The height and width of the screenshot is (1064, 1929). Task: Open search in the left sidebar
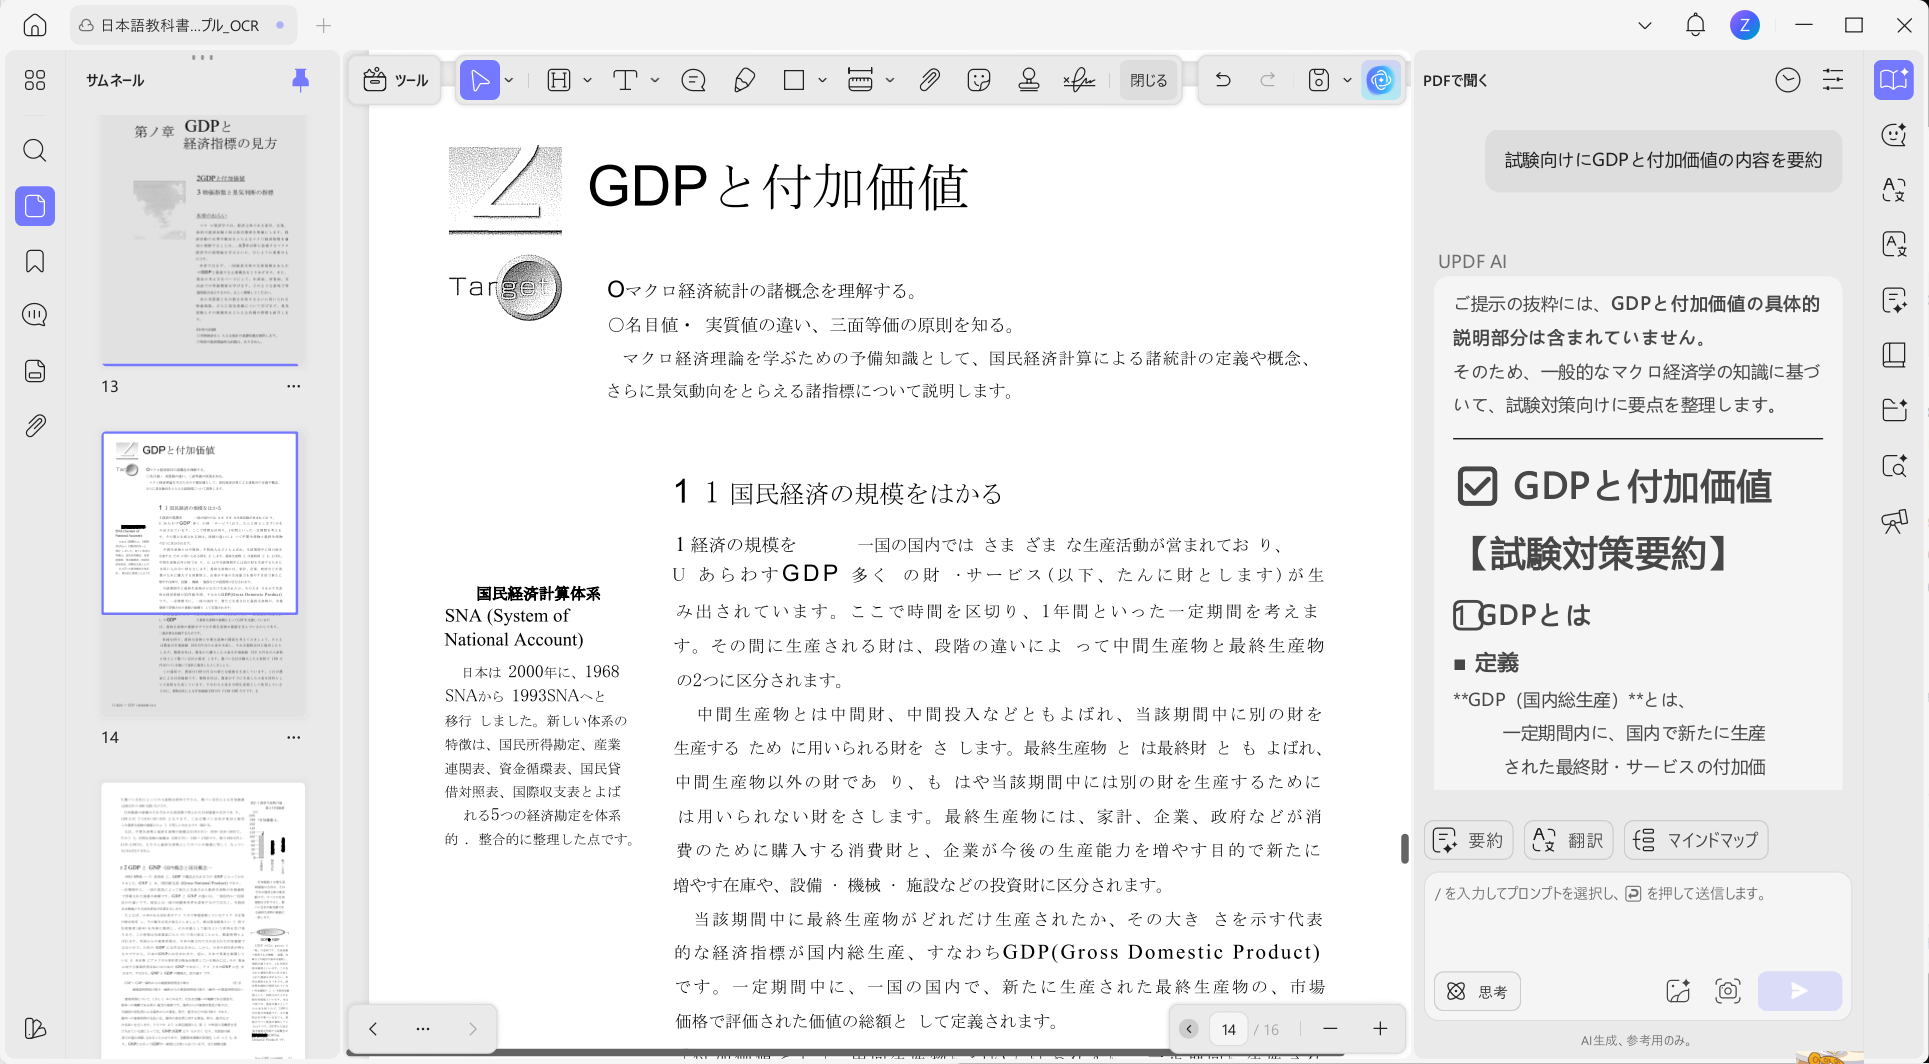coord(35,150)
